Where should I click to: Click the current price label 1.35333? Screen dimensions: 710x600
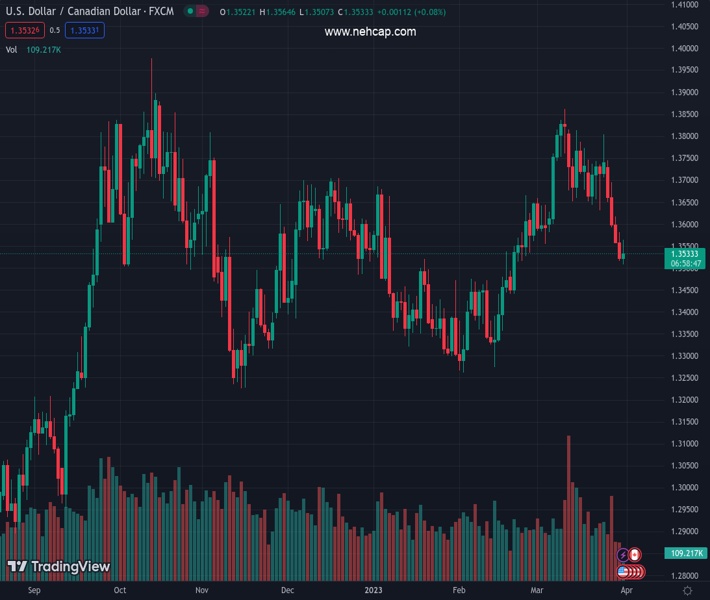click(x=686, y=255)
